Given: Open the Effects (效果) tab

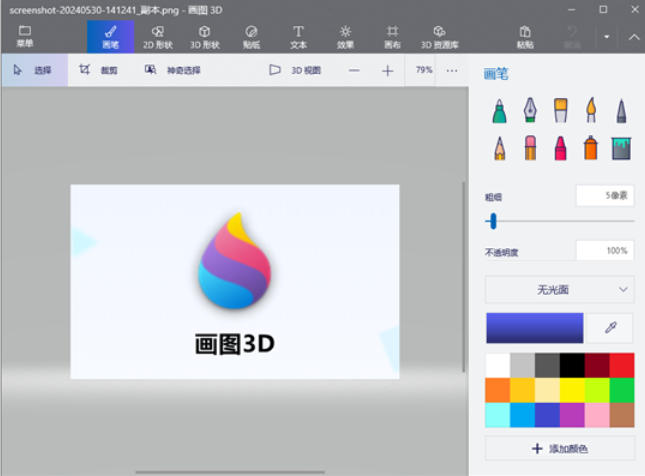Looking at the screenshot, I should [345, 37].
